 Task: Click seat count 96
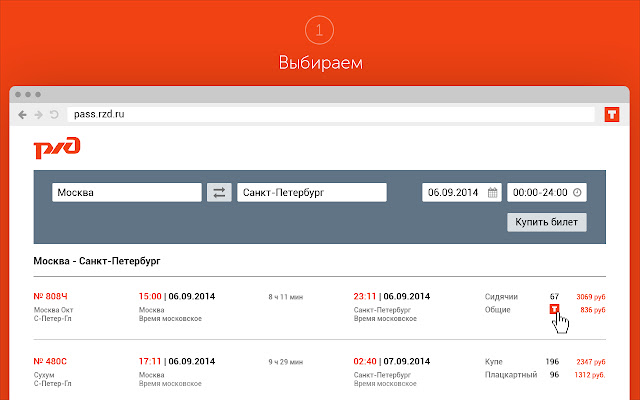(x=554, y=375)
